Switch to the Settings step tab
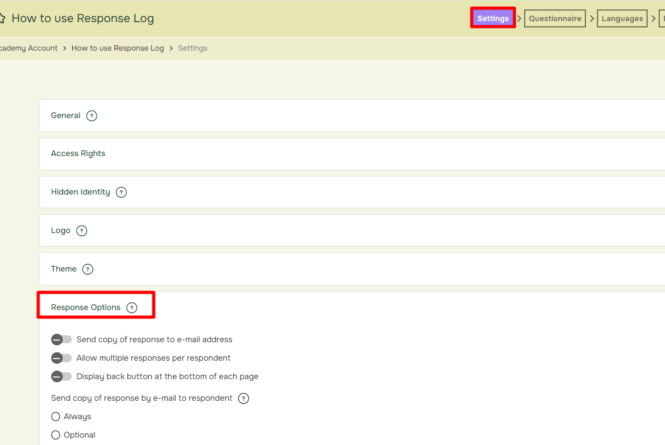665x445 pixels. tap(493, 18)
